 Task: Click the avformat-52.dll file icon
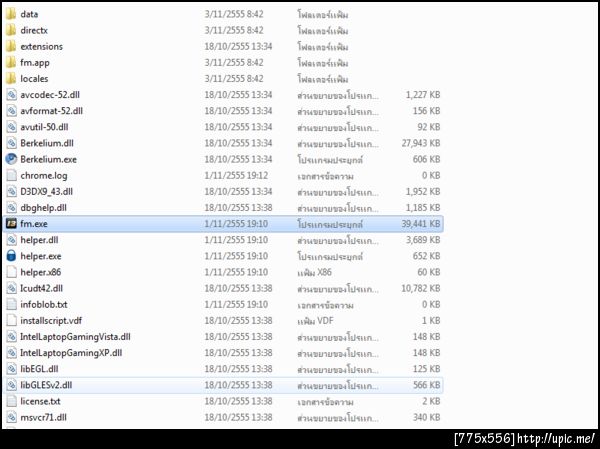pyautogui.click(x=11, y=111)
